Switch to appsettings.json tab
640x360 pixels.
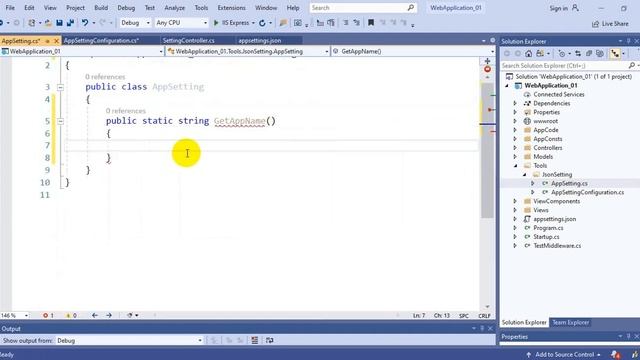click(260, 40)
